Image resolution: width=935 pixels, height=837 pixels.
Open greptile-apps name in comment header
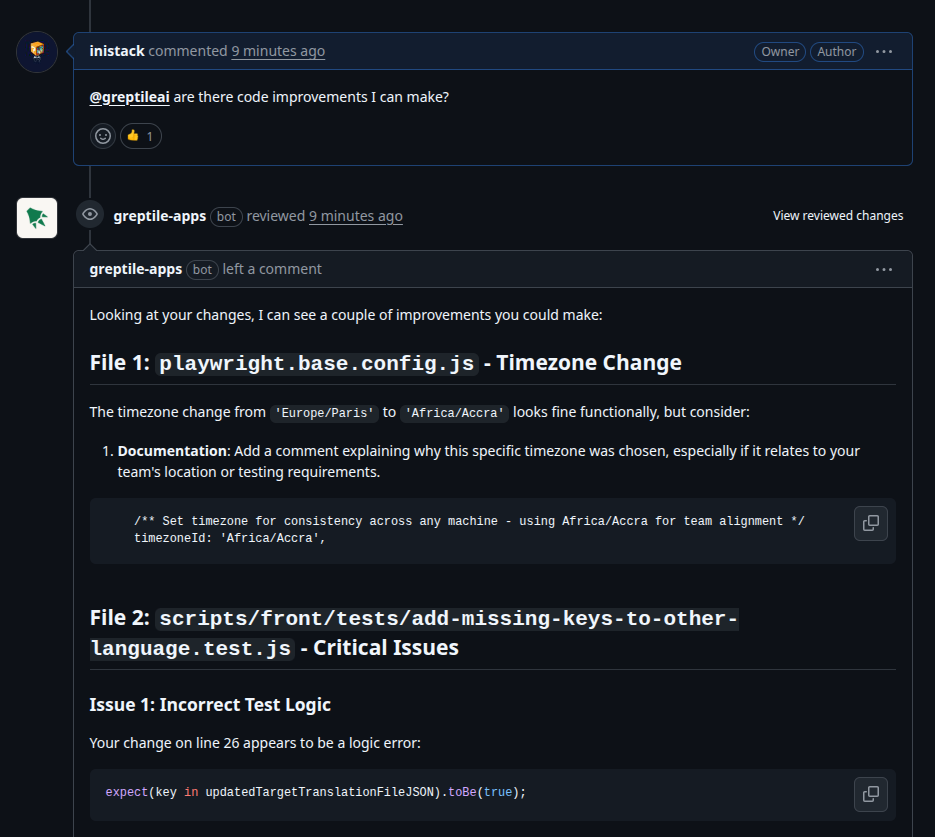136,269
